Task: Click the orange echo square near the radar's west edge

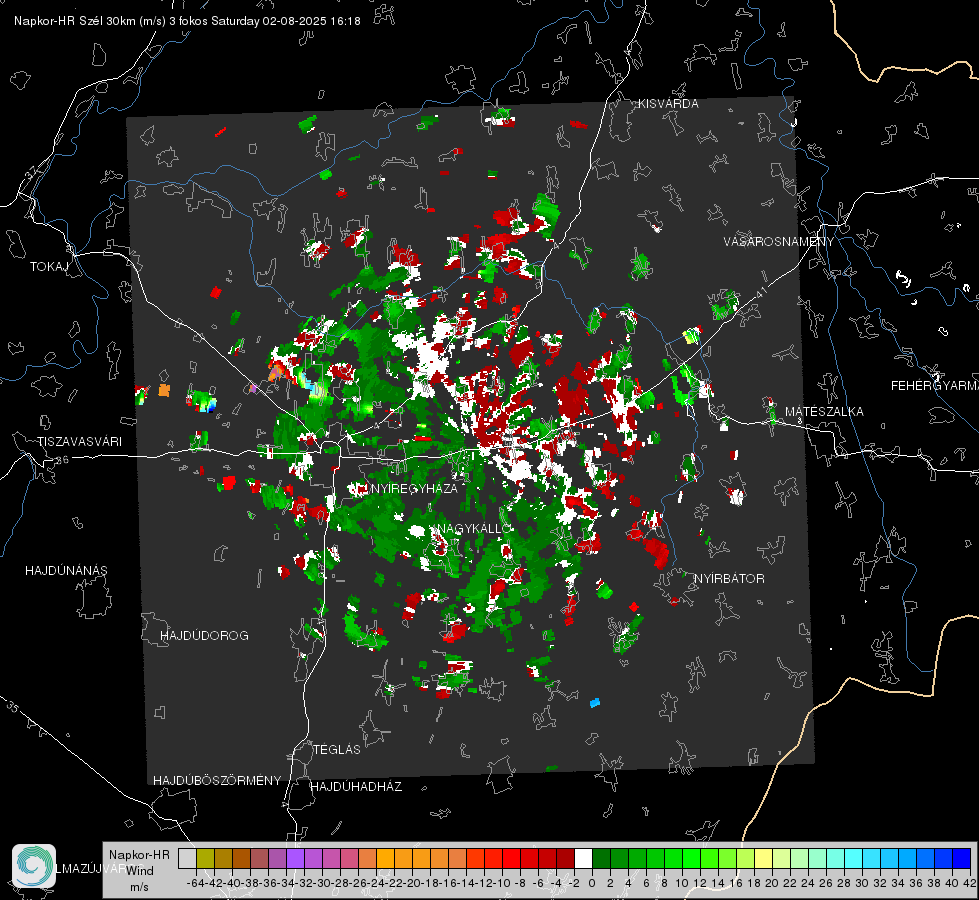Action: [164, 390]
